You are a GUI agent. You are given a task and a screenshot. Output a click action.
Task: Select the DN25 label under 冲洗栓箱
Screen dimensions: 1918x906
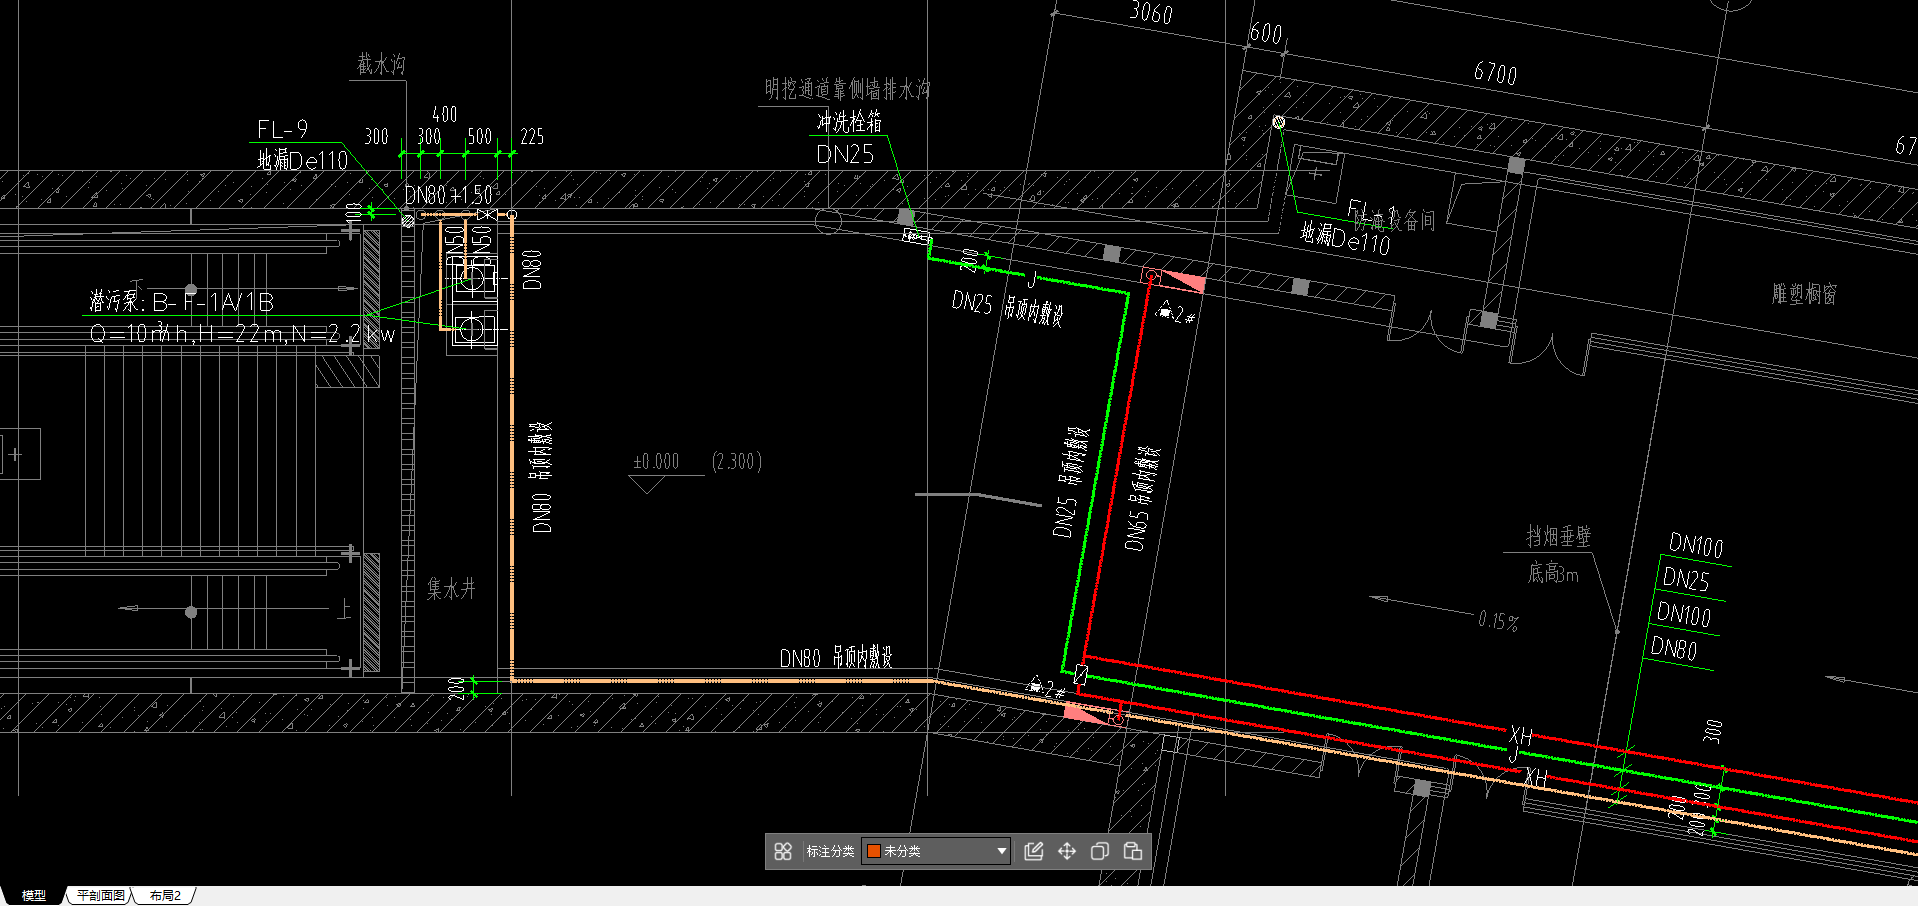point(845,155)
